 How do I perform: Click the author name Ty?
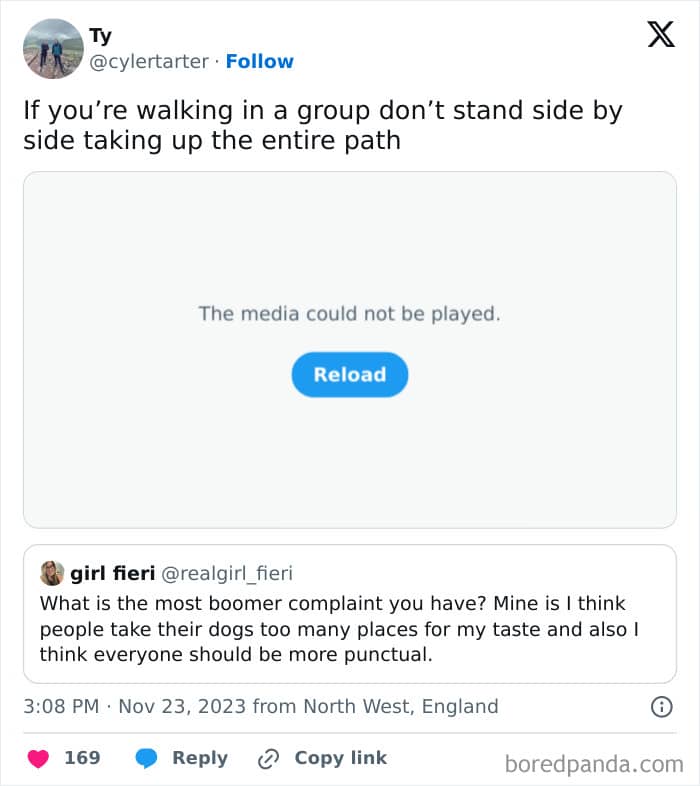(x=101, y=36)
